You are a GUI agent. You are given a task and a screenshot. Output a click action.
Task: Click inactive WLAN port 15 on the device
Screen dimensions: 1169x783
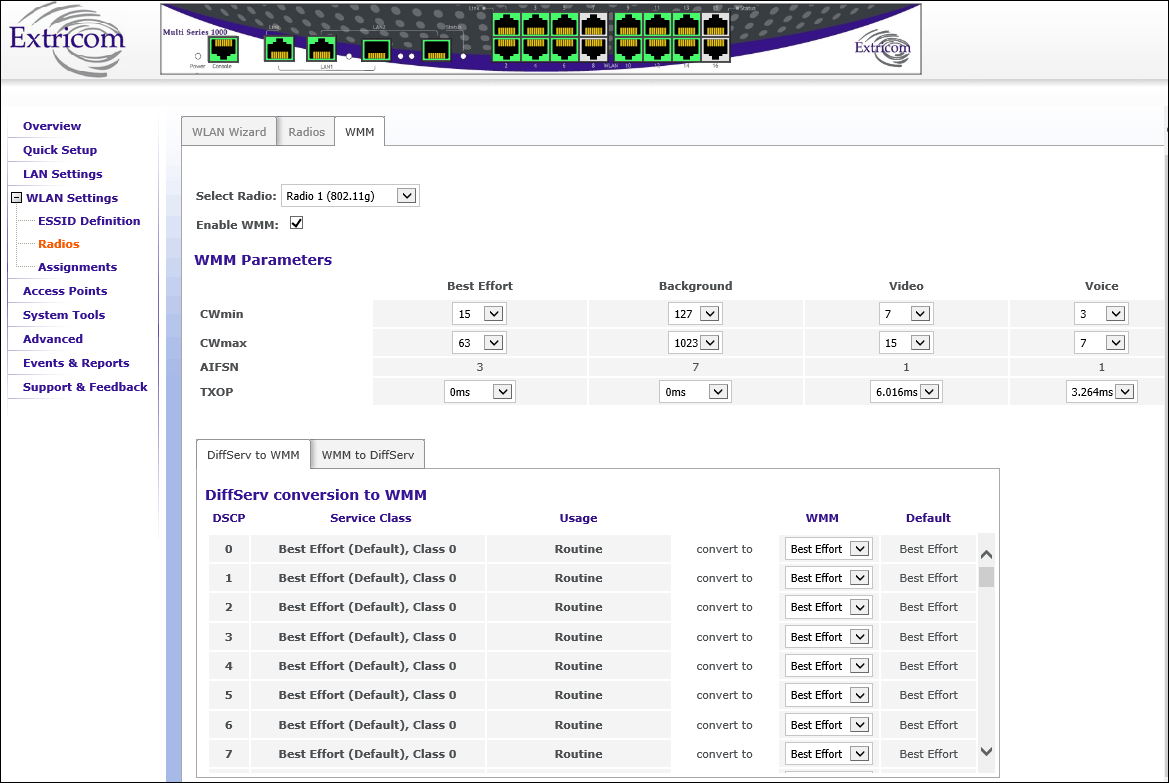tap(715, 25)
